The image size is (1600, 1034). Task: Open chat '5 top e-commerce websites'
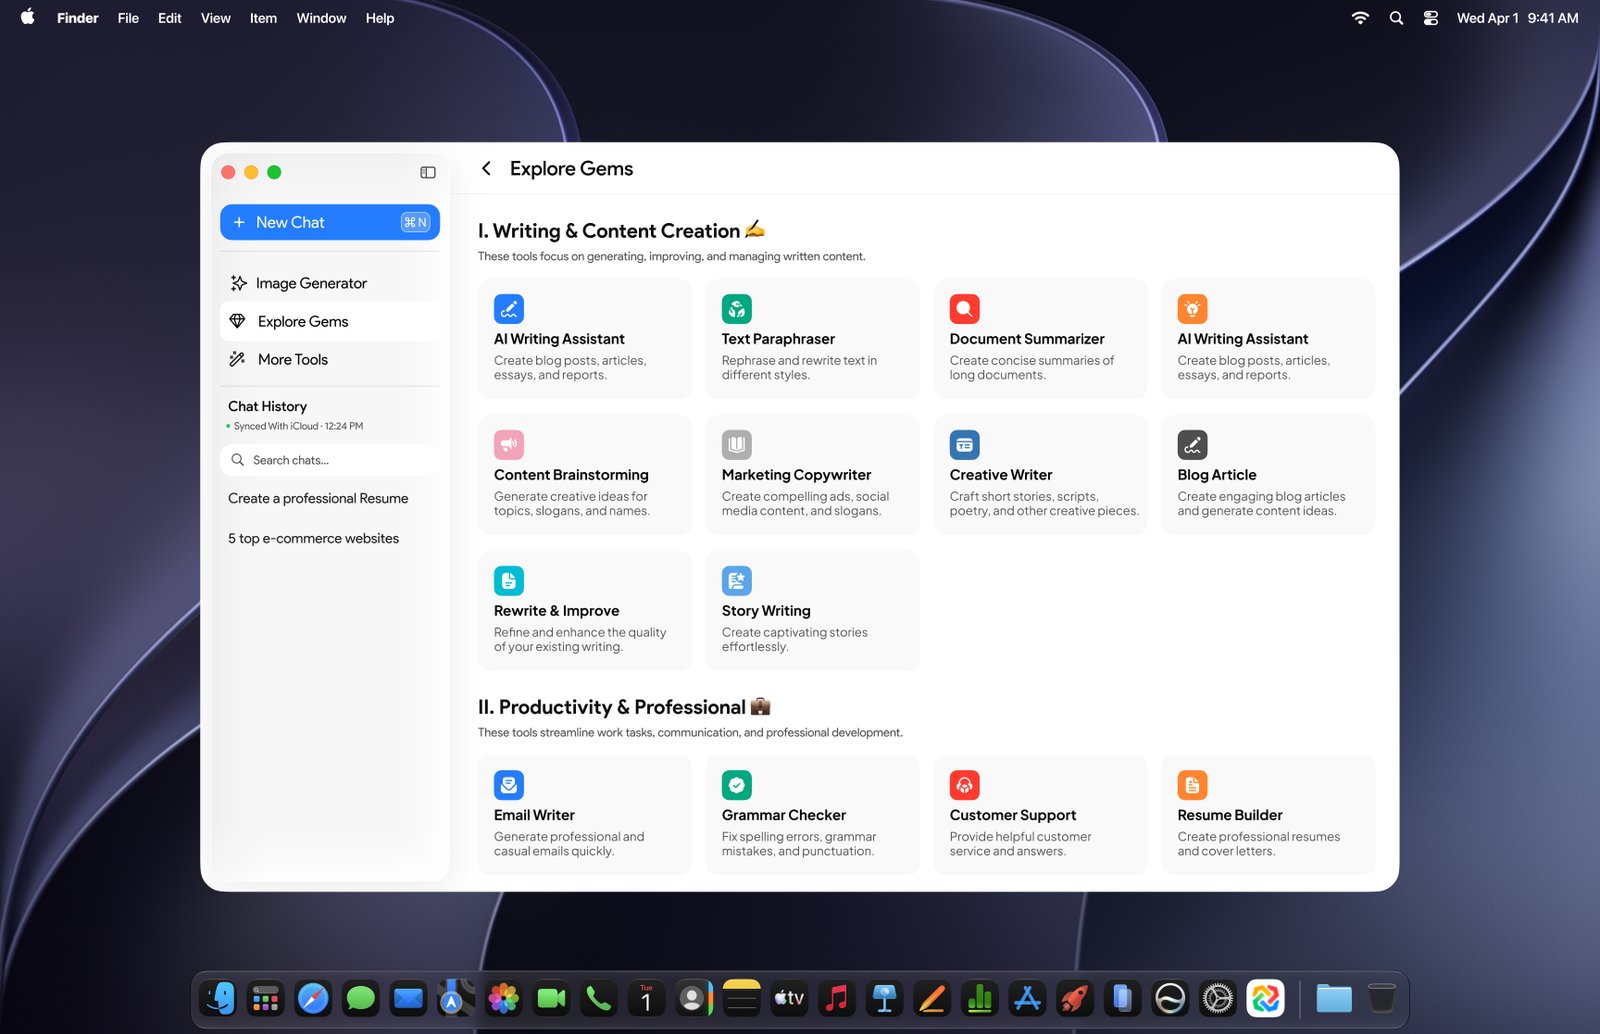pyautogui.click(x=313, y=538)
